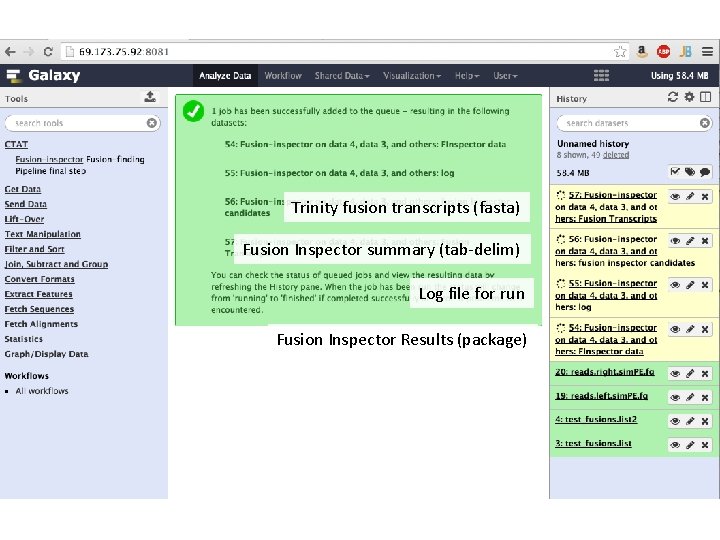Click the Galaxy logo
This screenshot has height=540, width=720.
click(44, 75)
